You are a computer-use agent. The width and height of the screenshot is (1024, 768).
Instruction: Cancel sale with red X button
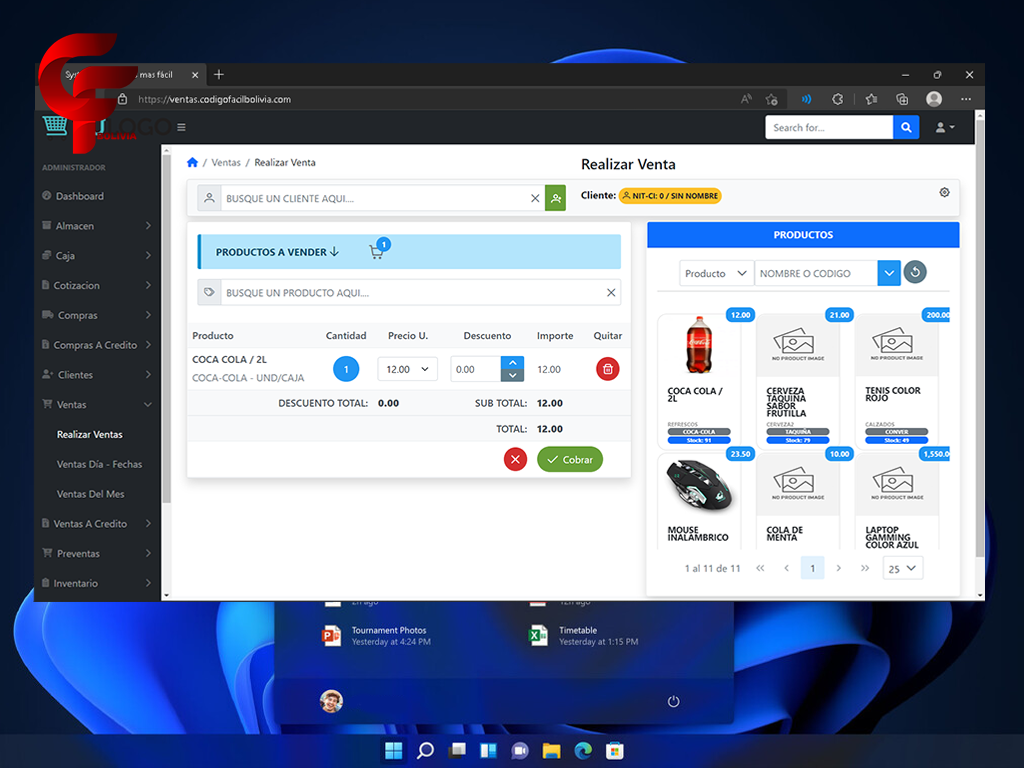click(x=515, y=459)
